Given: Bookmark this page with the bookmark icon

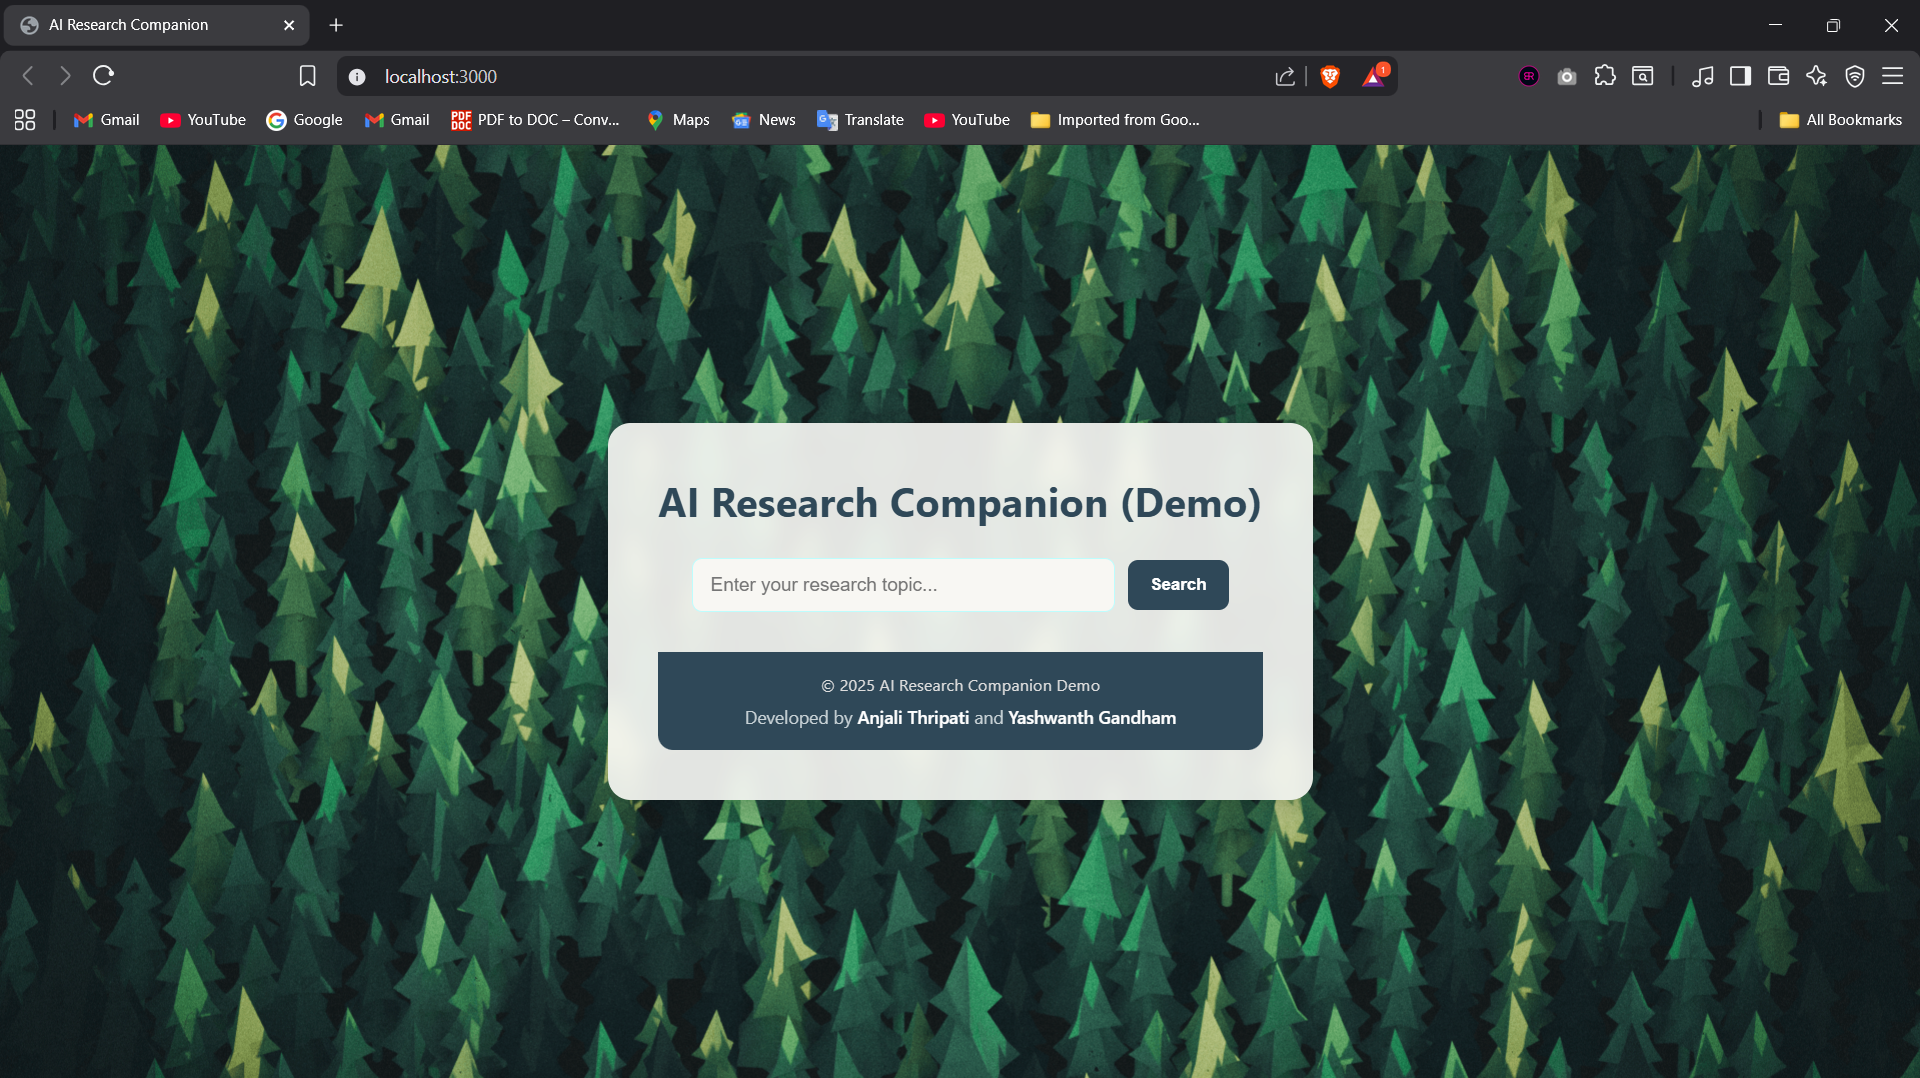Looking at the screenshot, I should (x=307, y=76).
